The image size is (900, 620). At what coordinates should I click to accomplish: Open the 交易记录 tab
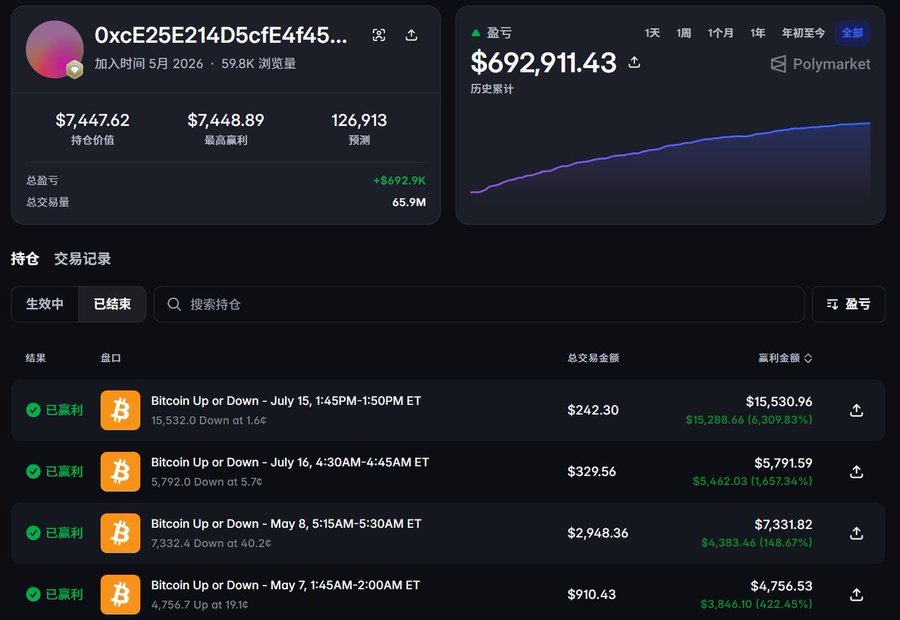coord(83,259)
